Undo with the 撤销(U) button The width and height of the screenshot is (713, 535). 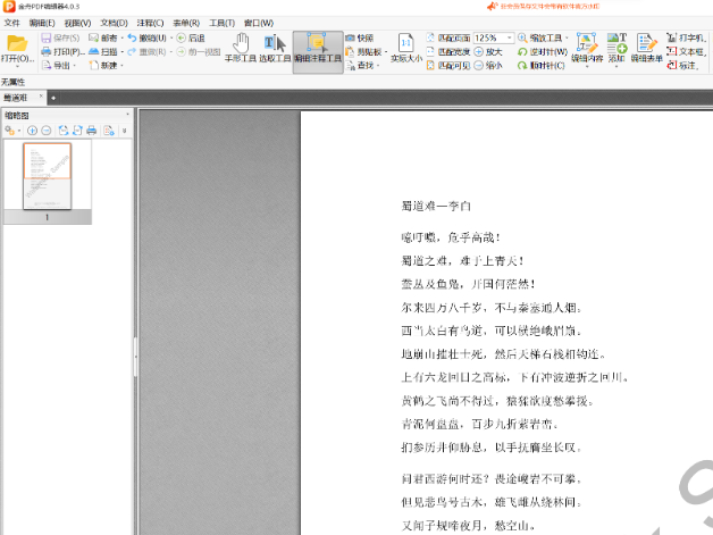click(147, 38)
